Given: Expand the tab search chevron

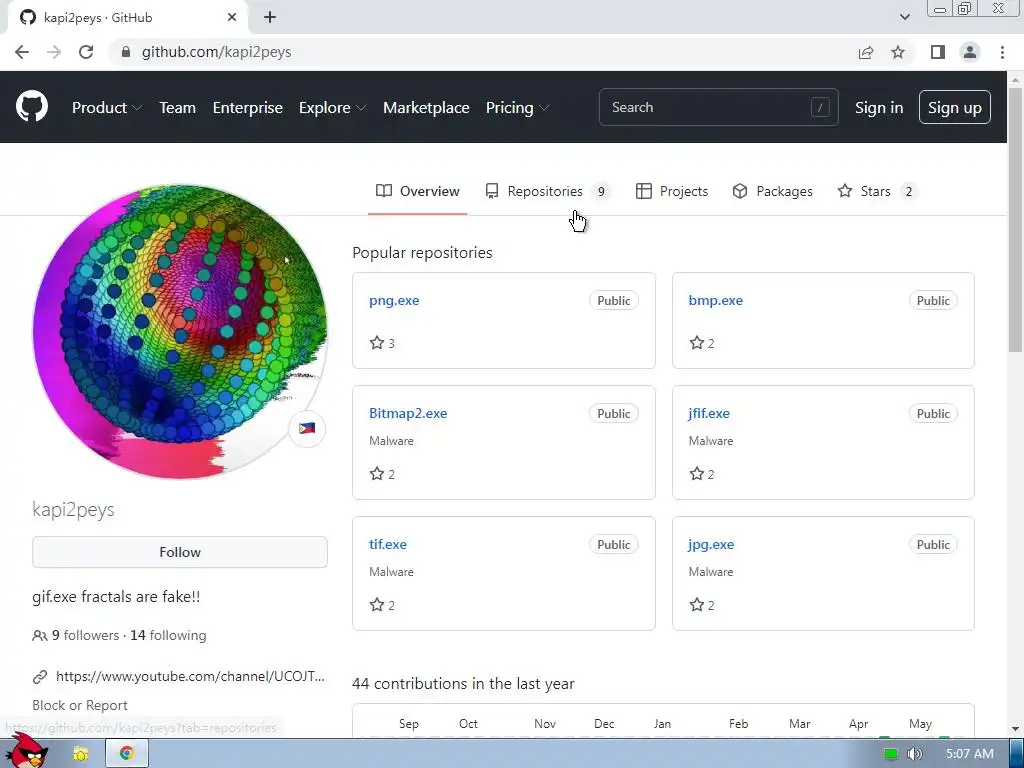Looking at the screenshot, I should click(x=904, y=17).
